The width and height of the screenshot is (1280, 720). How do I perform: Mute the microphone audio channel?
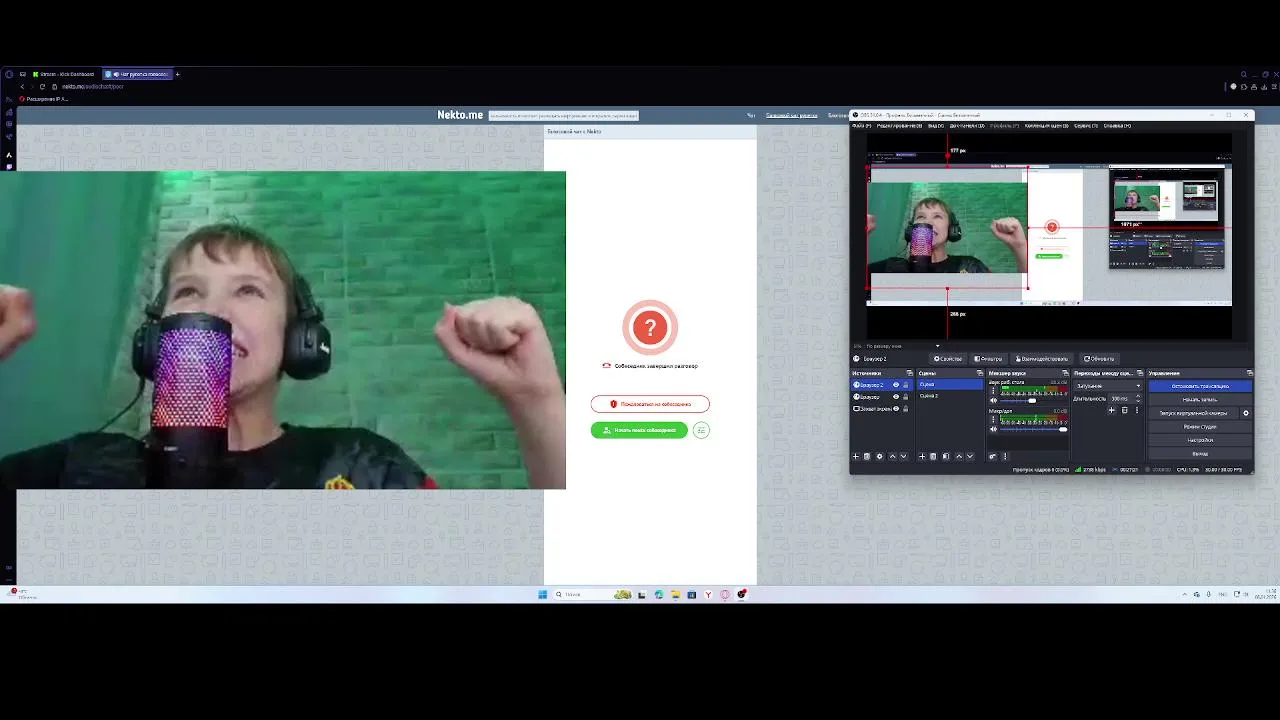click(x=993, y=429)
